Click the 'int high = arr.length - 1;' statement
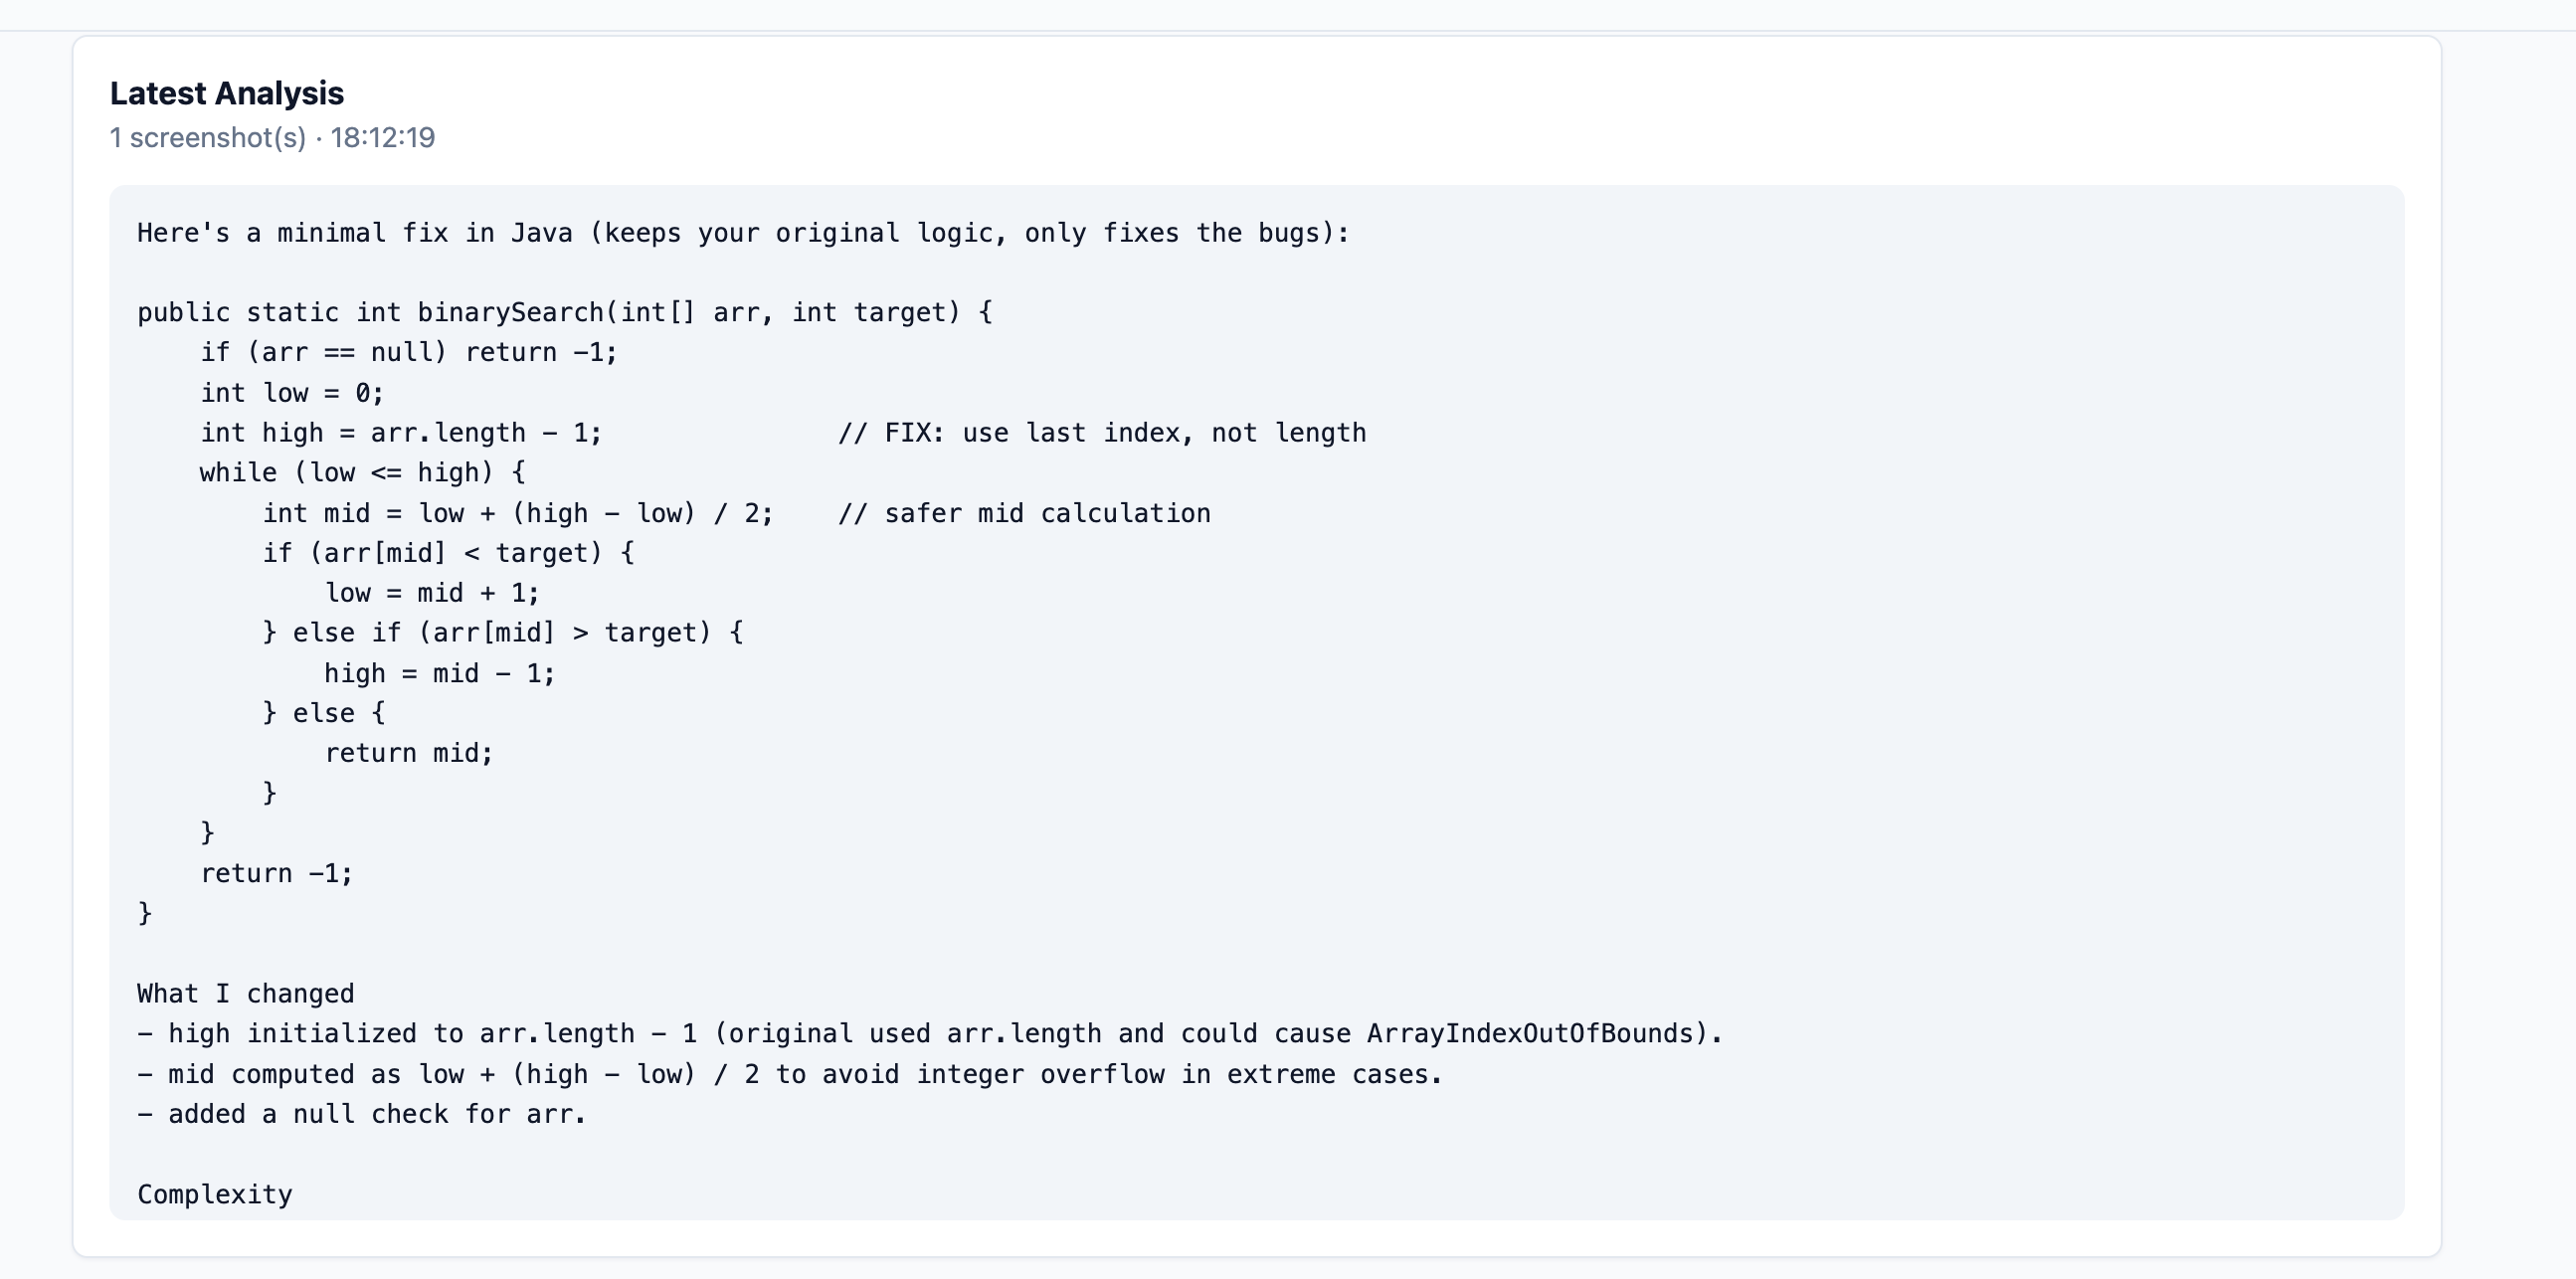 401,433
